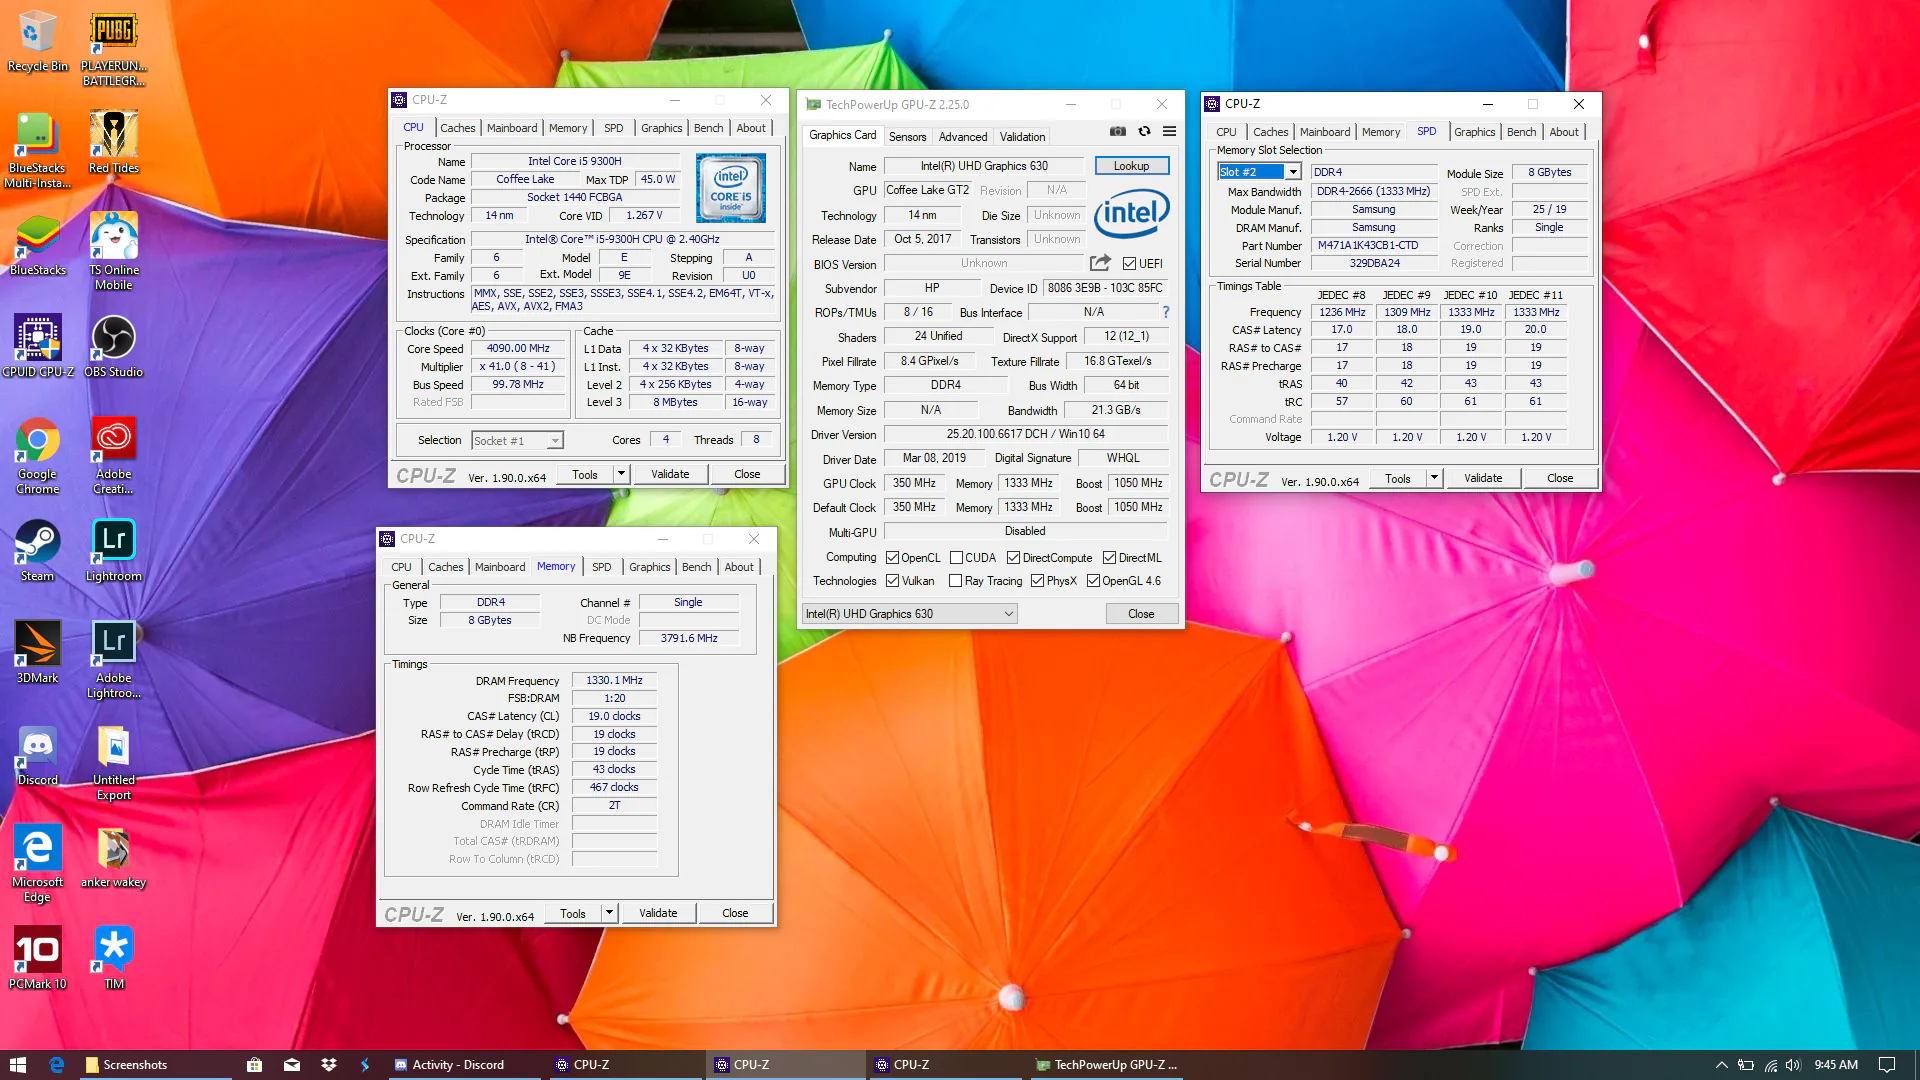This screenshot has height=1080, width=1920.
Task: Open Adobe Creative Cloud shortcut
Action: pos(114,456)
